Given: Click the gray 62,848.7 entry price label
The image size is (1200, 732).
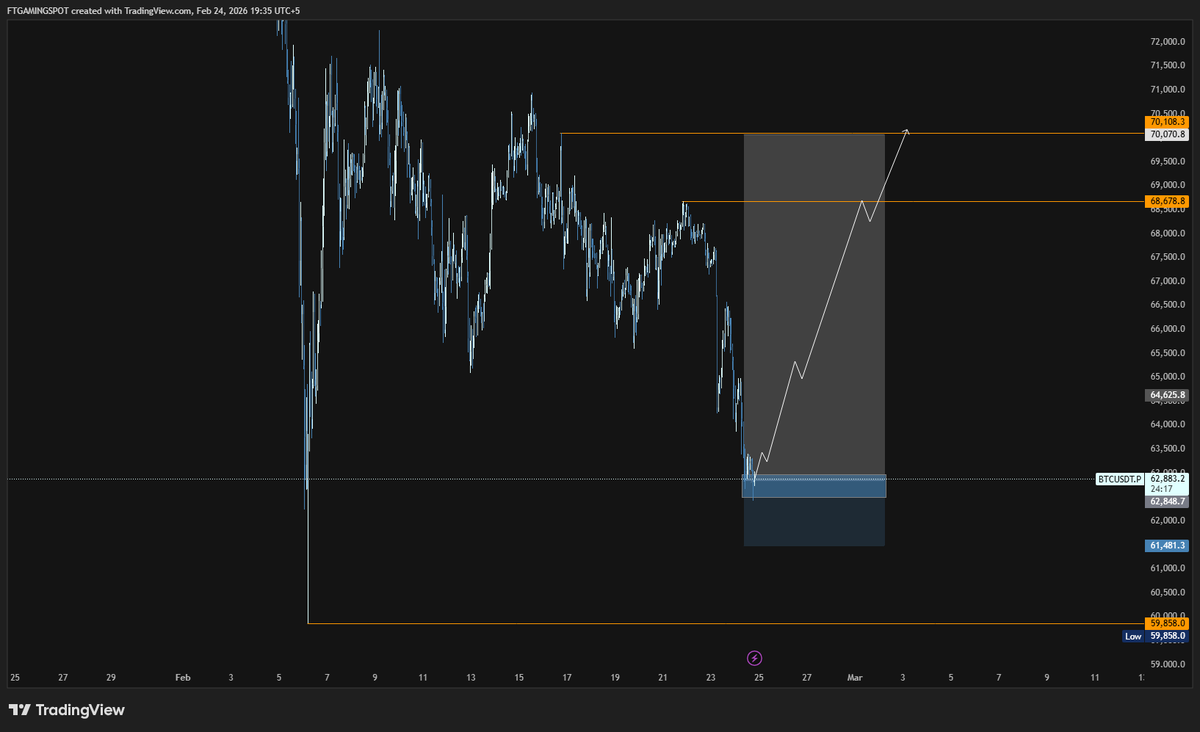Looking at the screenshot, I should 1168,501.
